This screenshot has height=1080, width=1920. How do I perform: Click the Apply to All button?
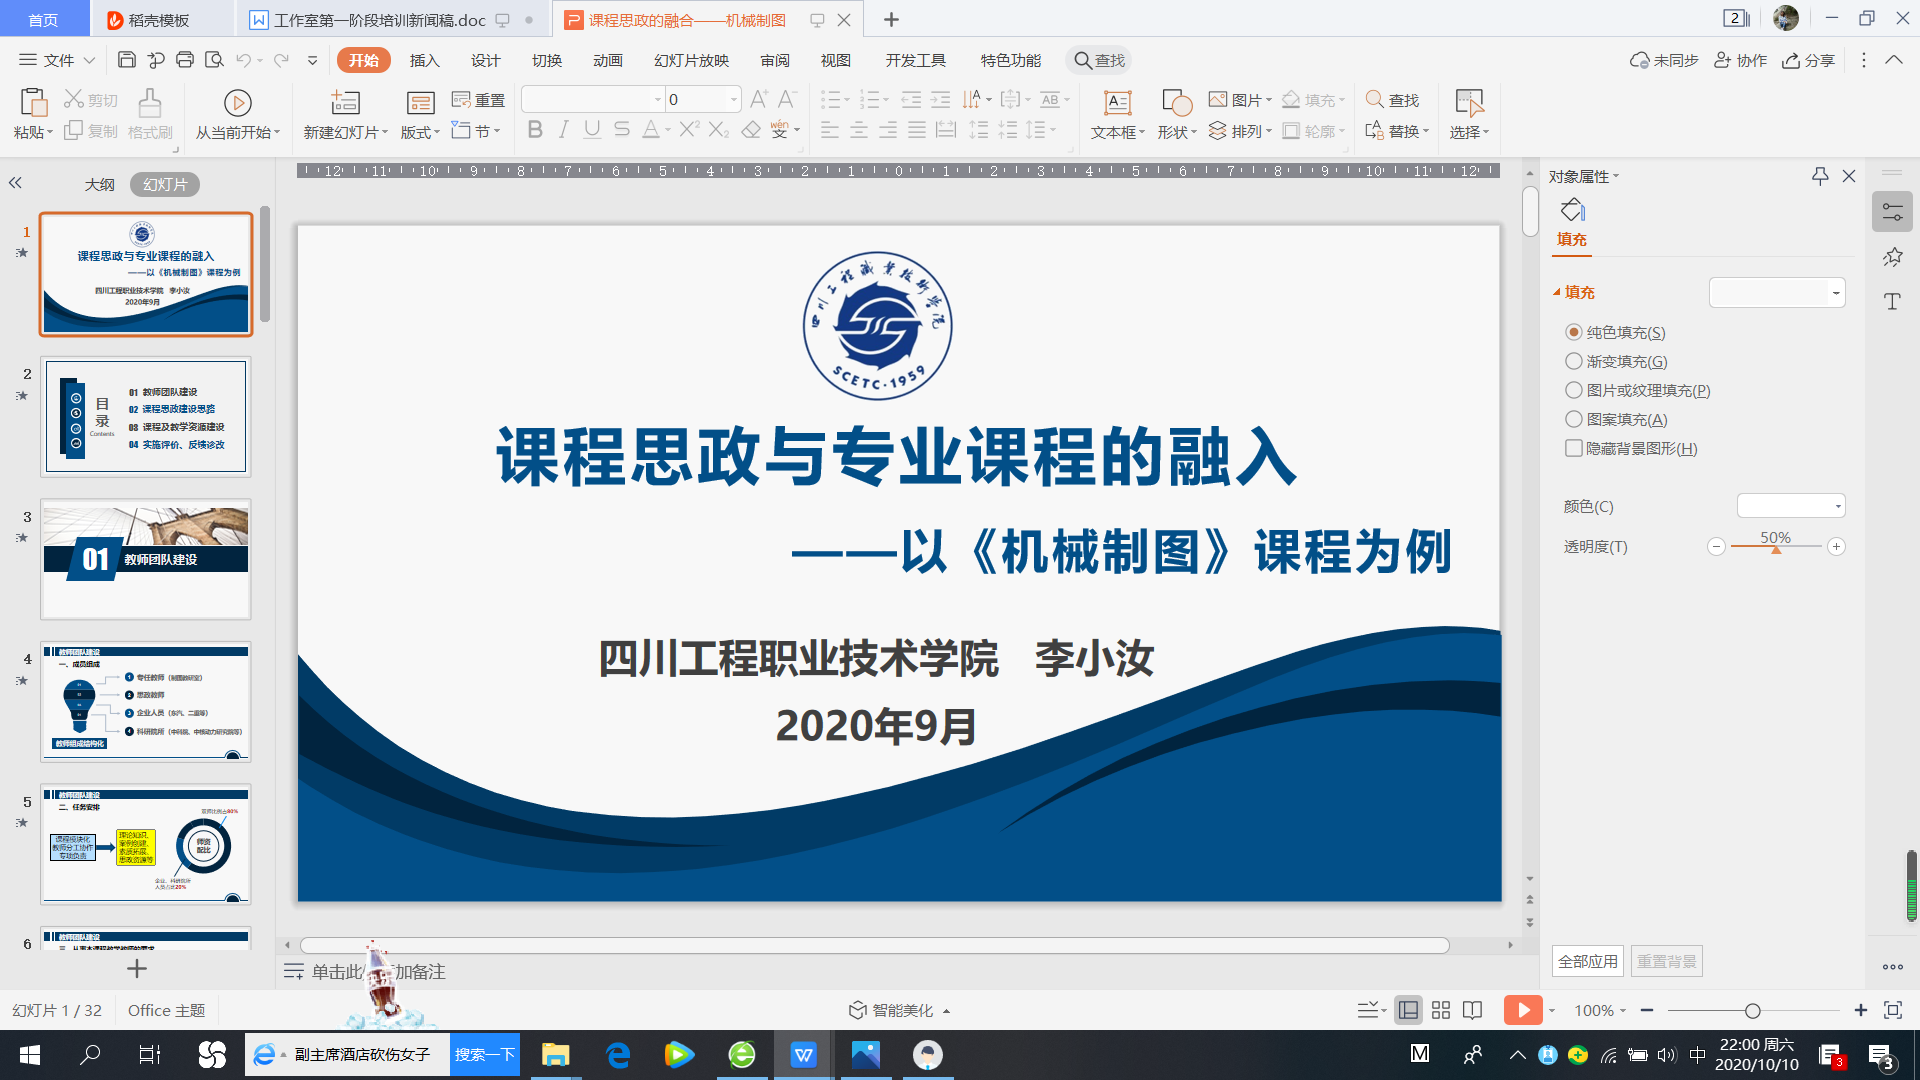[1587, 961]
